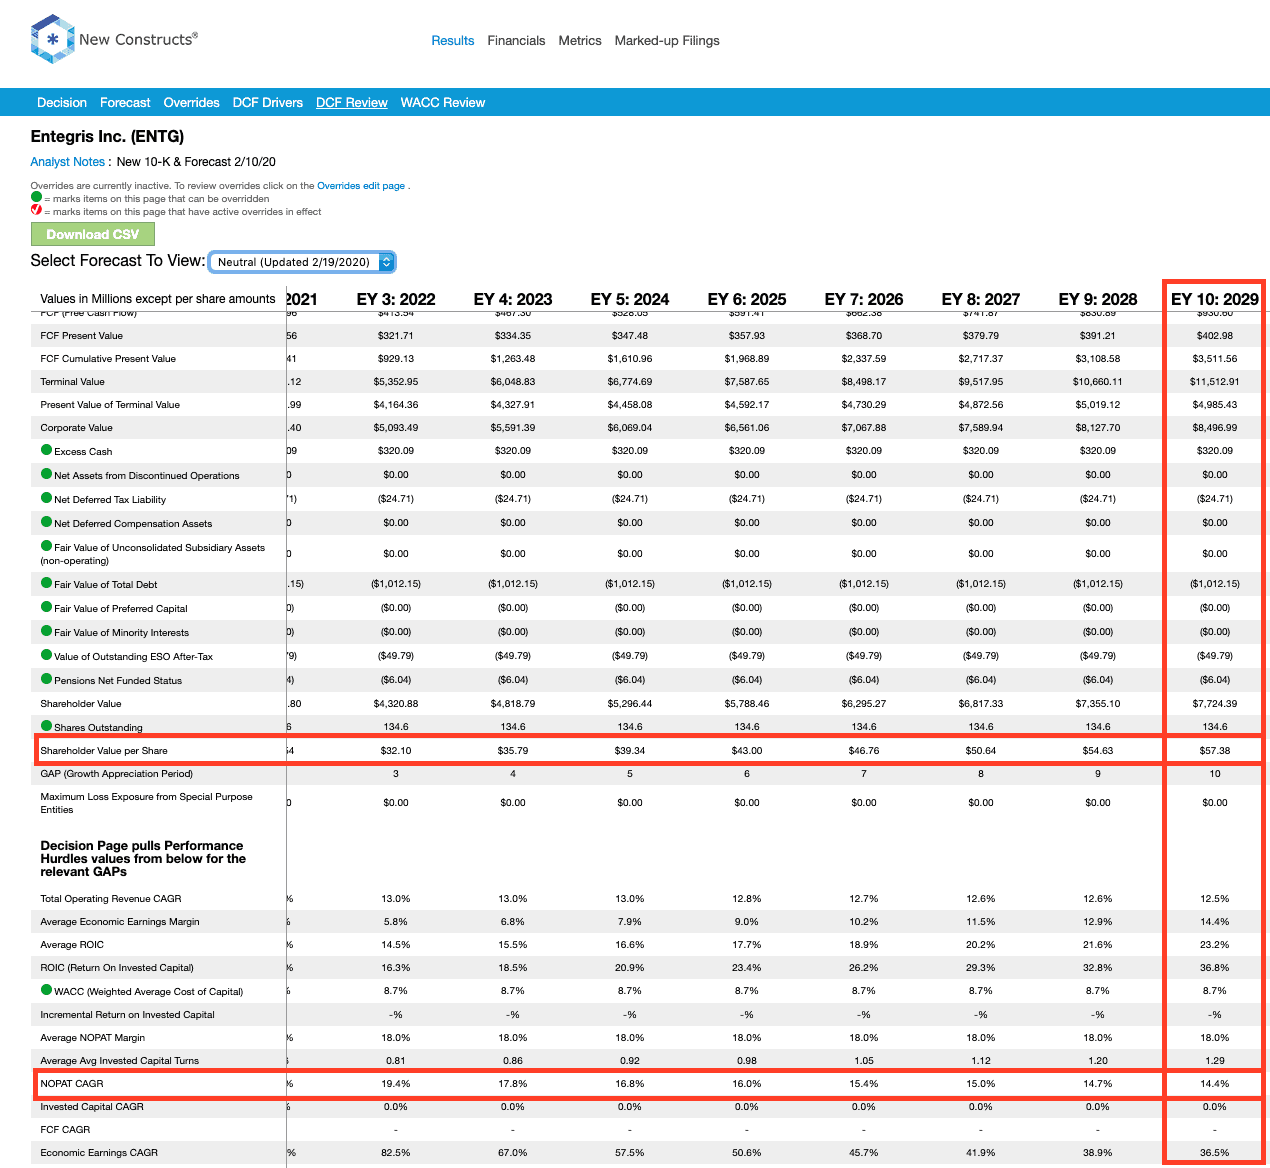Click the Average ROIC row label
Image resolution: width=1270 pixels, height=1168 pixels.
[x=72, y=945]
